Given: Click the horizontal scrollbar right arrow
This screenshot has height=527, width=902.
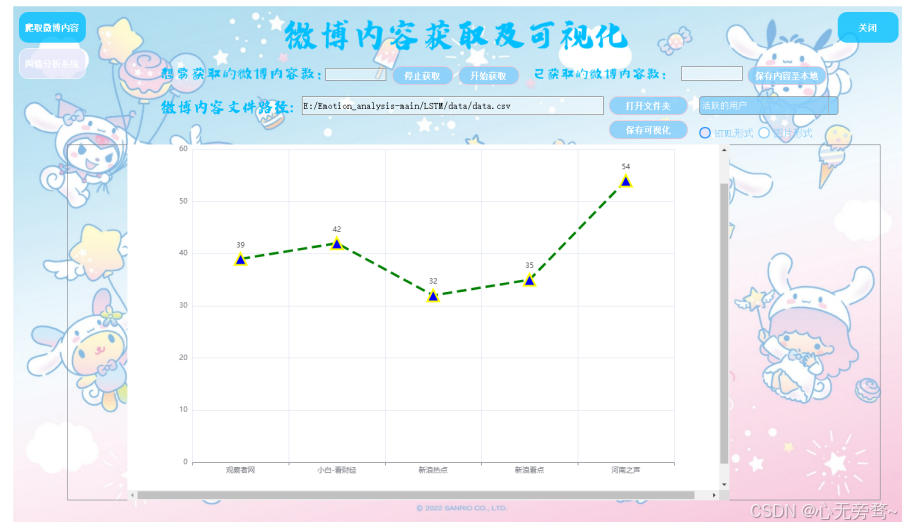Looking at the screenshot, I should tap(714, 495).
